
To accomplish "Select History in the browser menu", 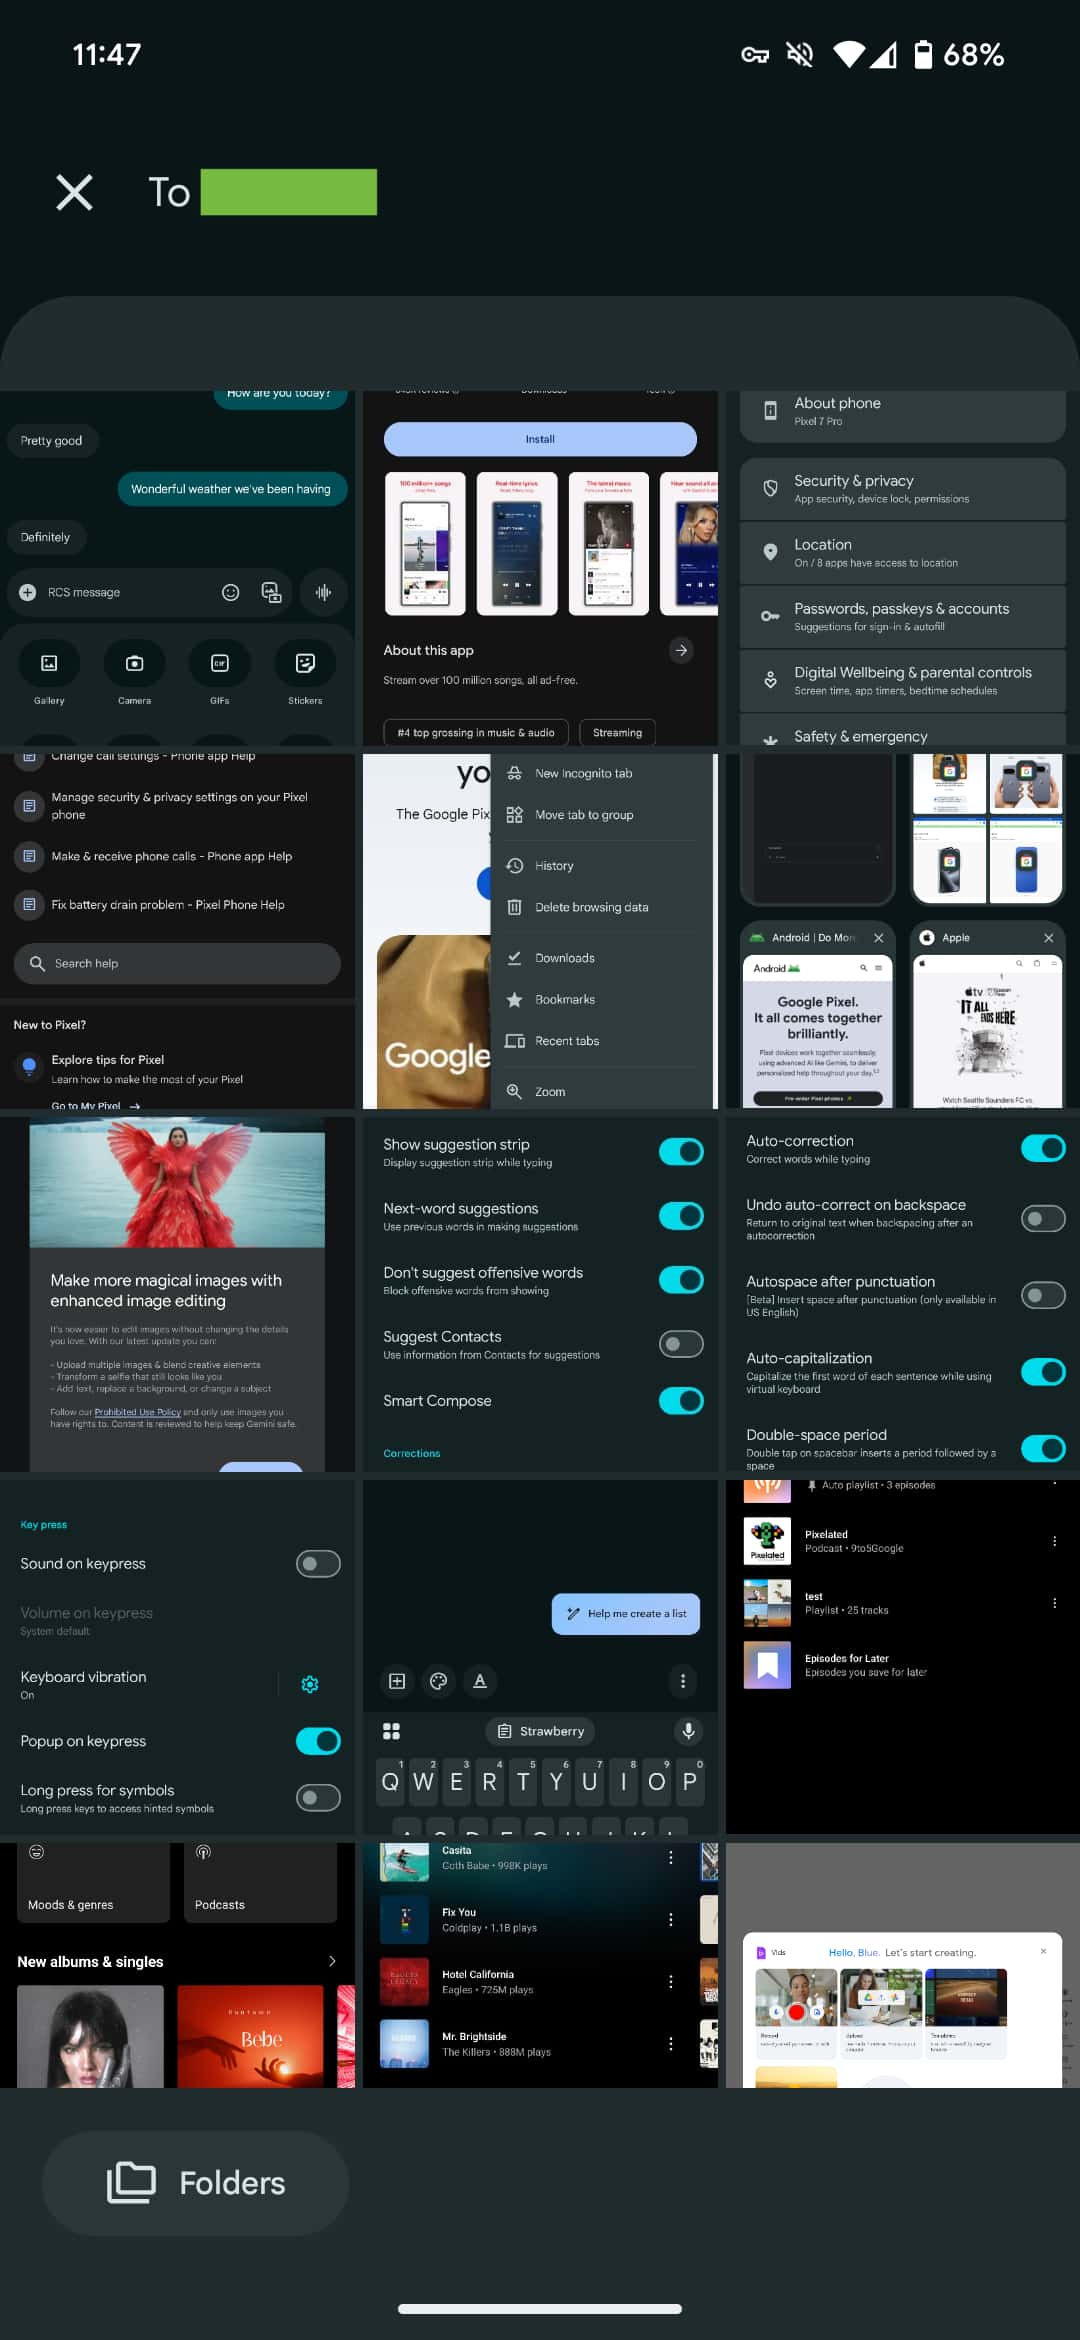I will click(x=554, y=866).
